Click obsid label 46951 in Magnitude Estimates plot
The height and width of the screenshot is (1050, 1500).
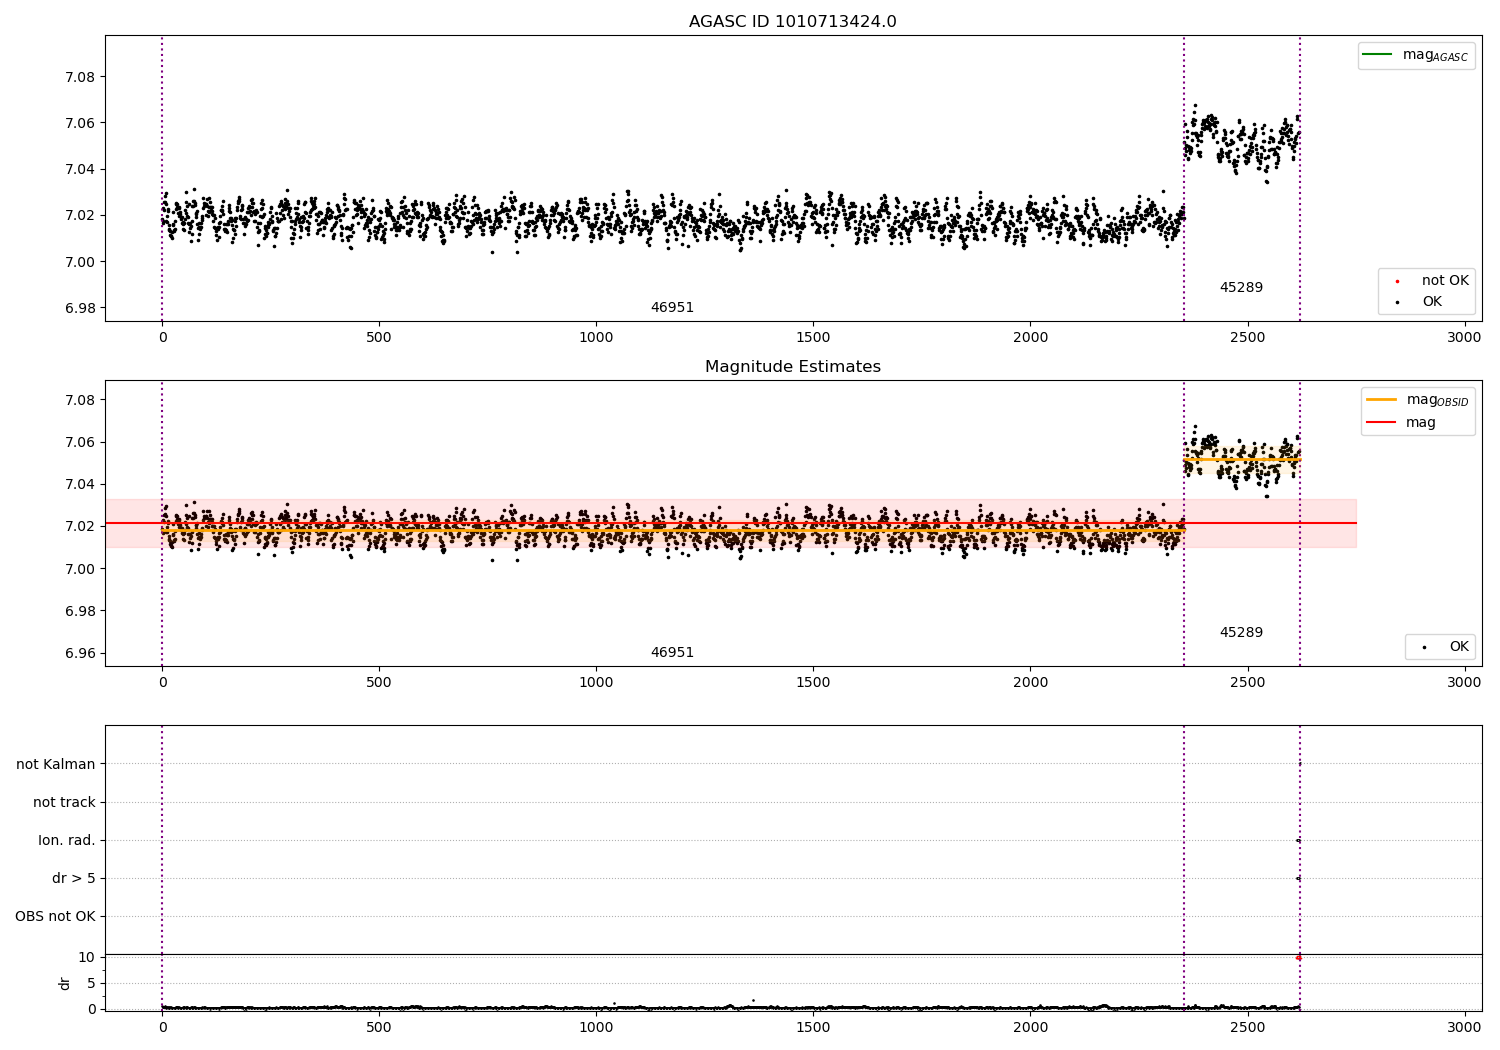click(672, 652)
